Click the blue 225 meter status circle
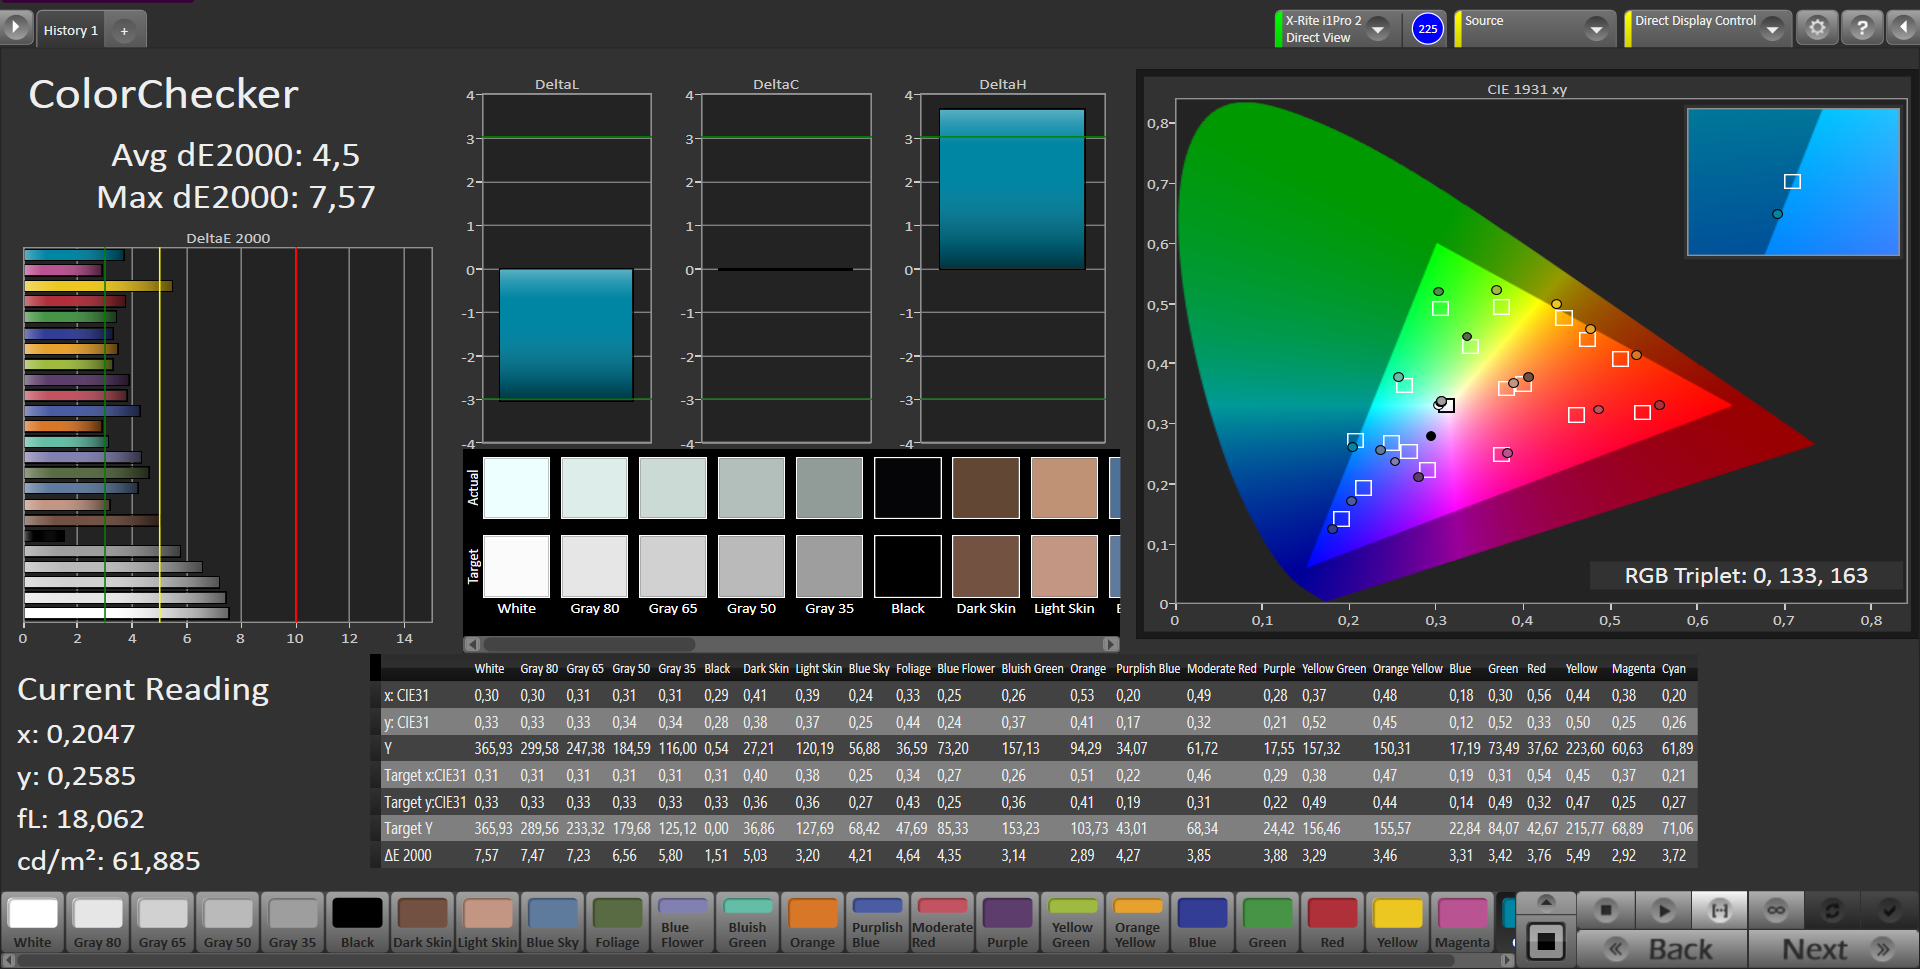The width and height of the screenshot is (1920, 969). (1428, 29)
